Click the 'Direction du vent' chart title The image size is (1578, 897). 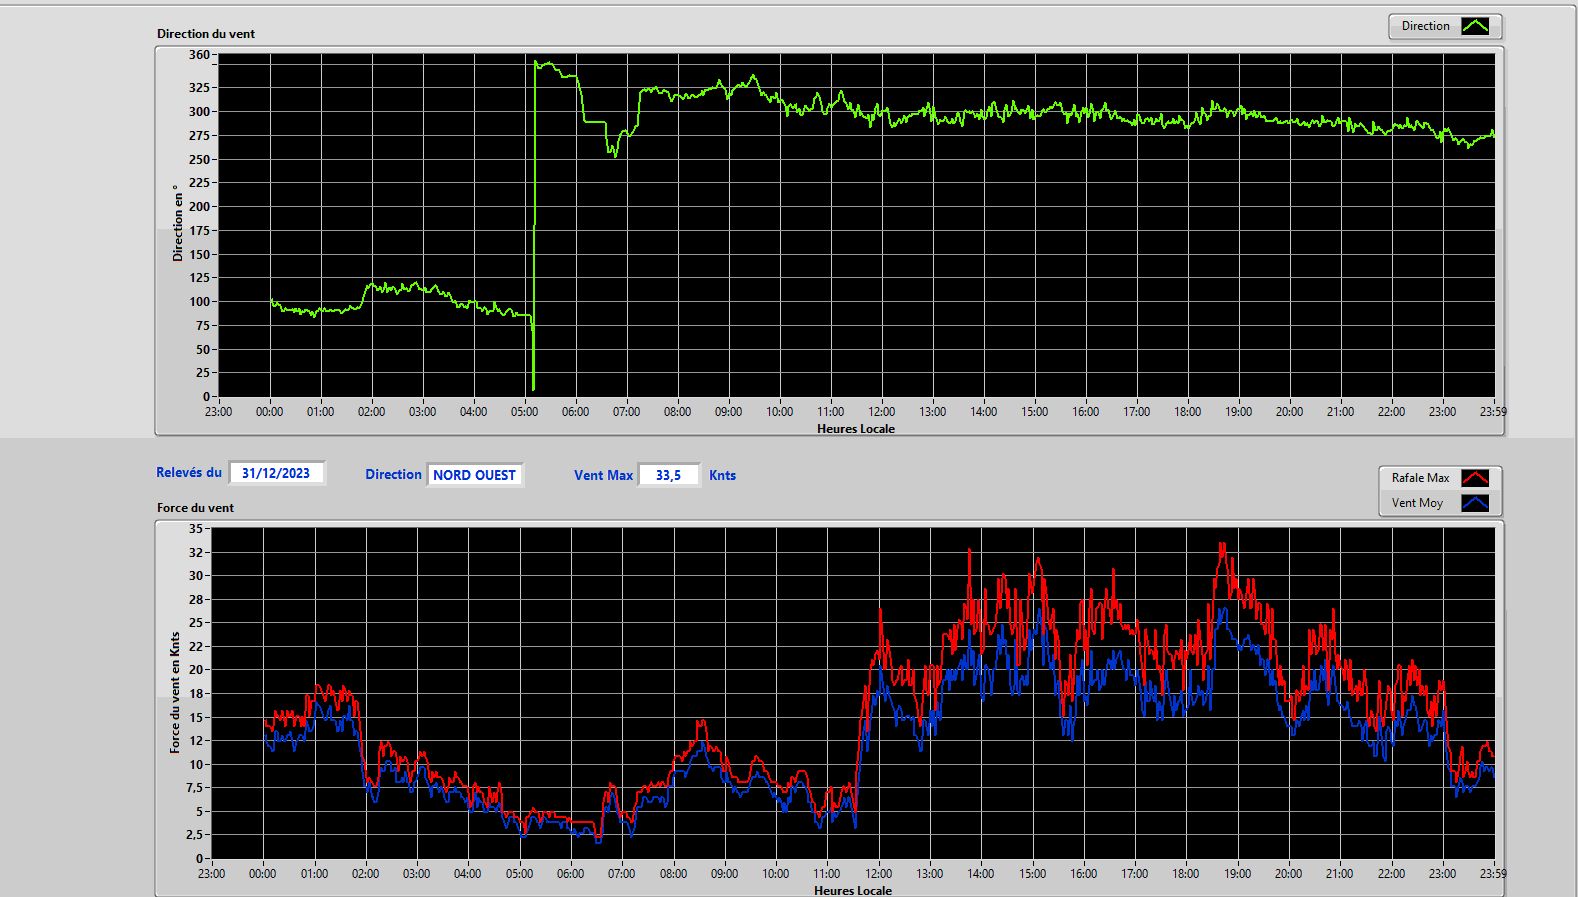click(206, 34)
